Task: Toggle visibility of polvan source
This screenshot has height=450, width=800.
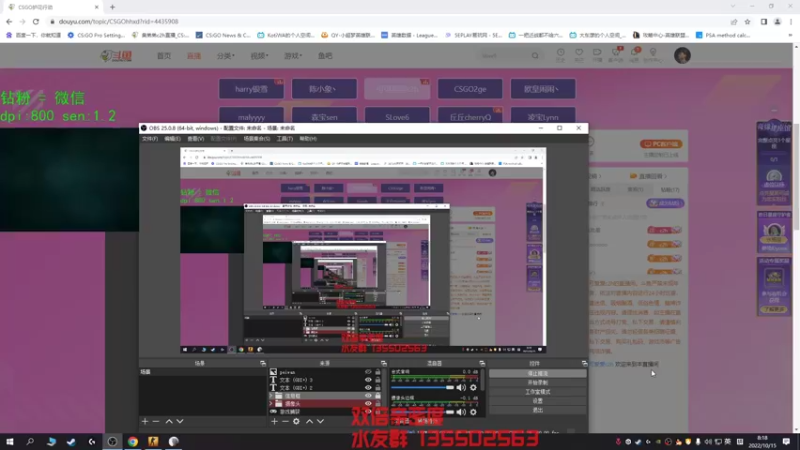Action: click(x=368, y=372)
